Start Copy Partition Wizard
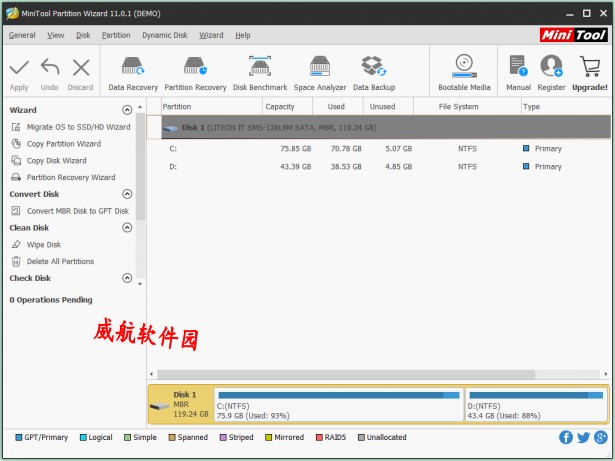The width and height of the screenshot is (615, 461). point(56,144)
